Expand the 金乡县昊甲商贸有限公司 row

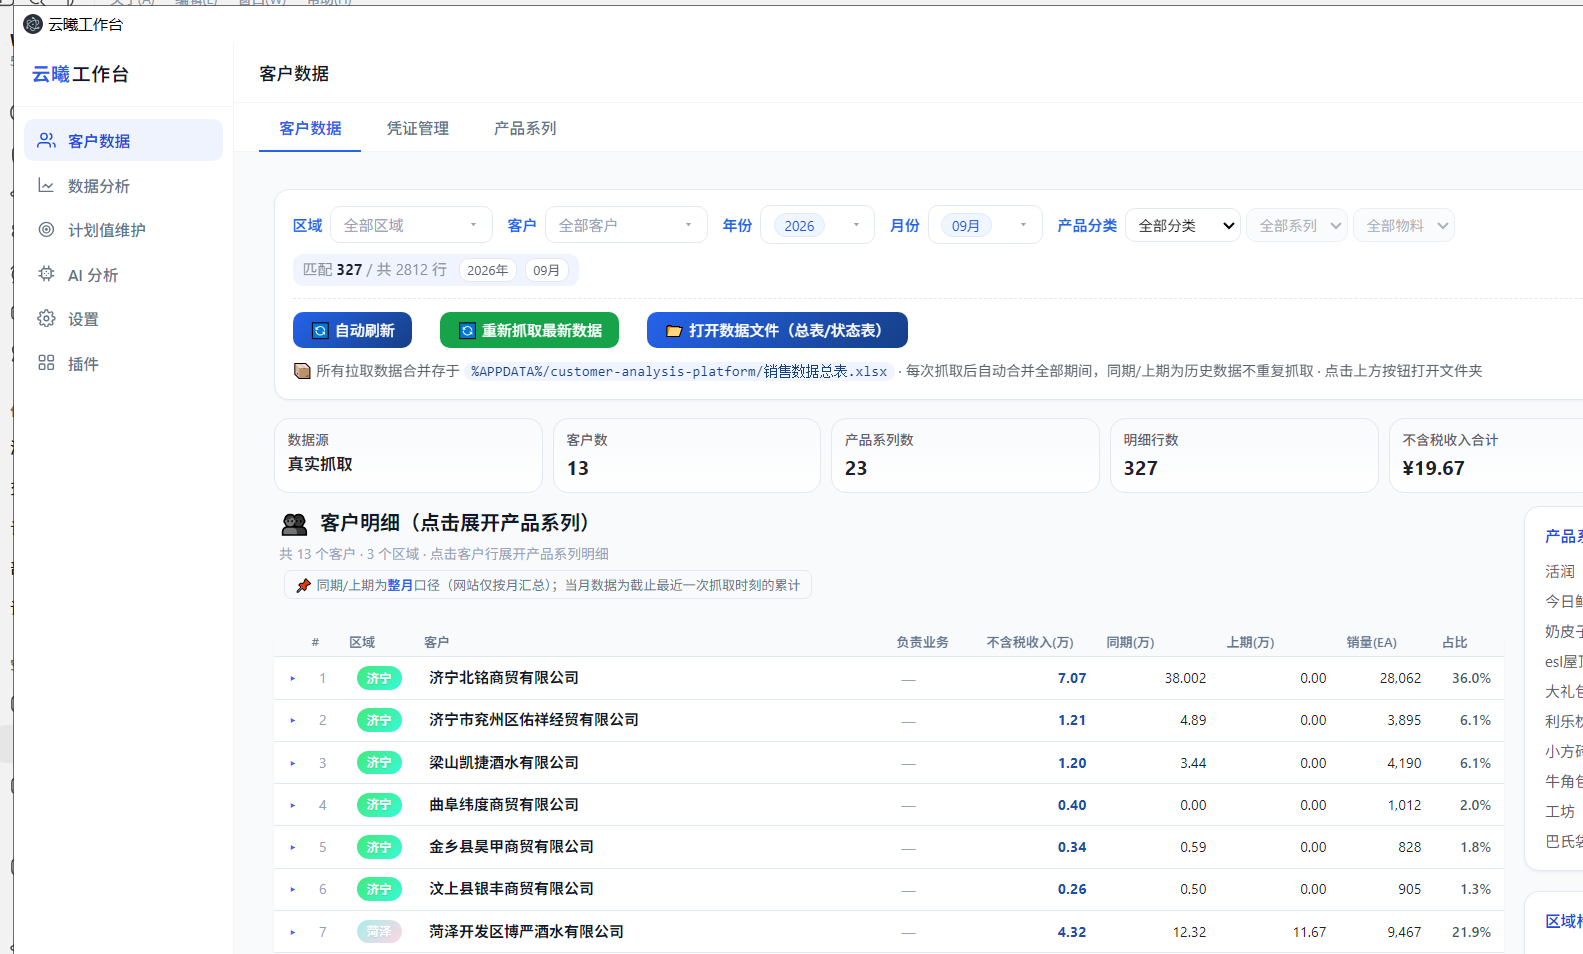coord(293,847)
